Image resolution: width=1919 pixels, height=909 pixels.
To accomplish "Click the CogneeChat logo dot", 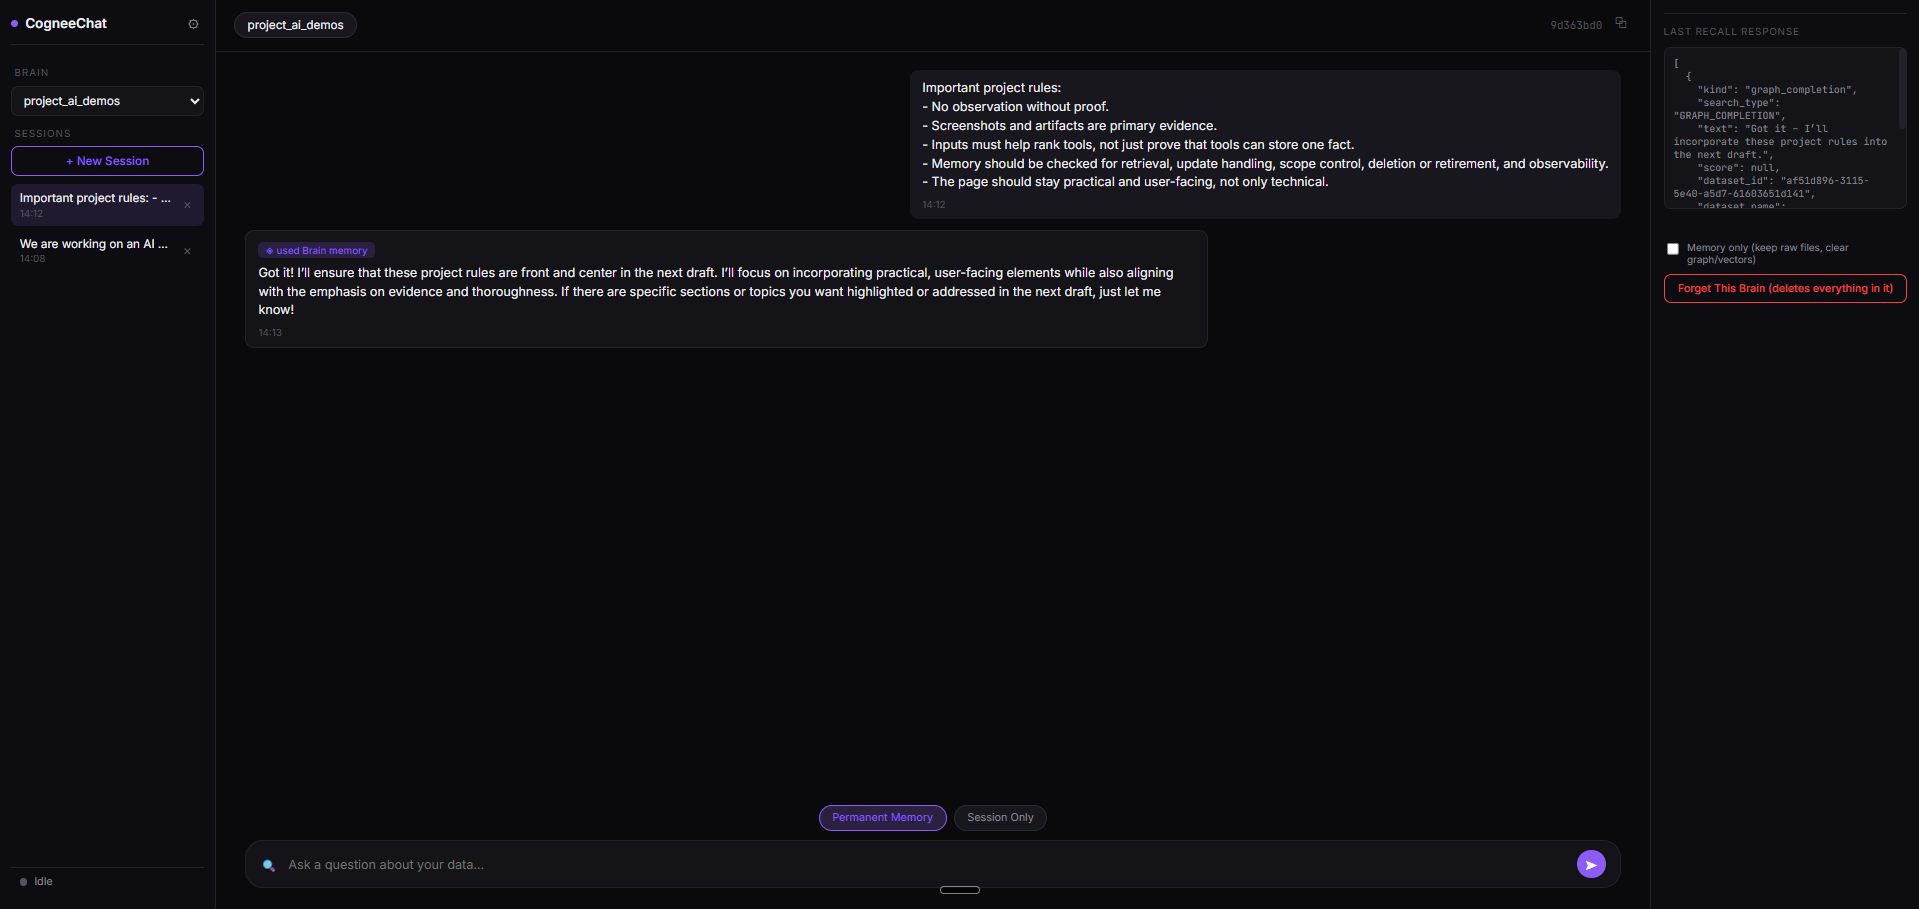I will (x=15, y=23).
